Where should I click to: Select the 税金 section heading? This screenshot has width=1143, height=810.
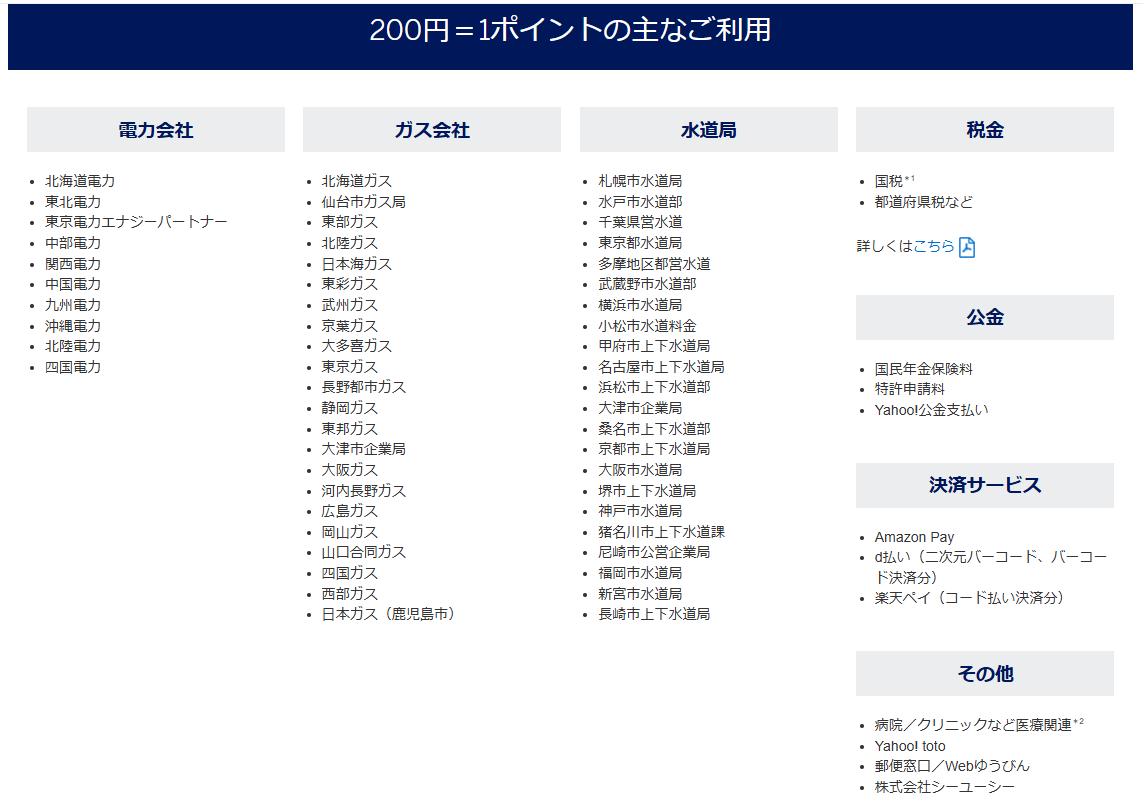pos(985,130)
